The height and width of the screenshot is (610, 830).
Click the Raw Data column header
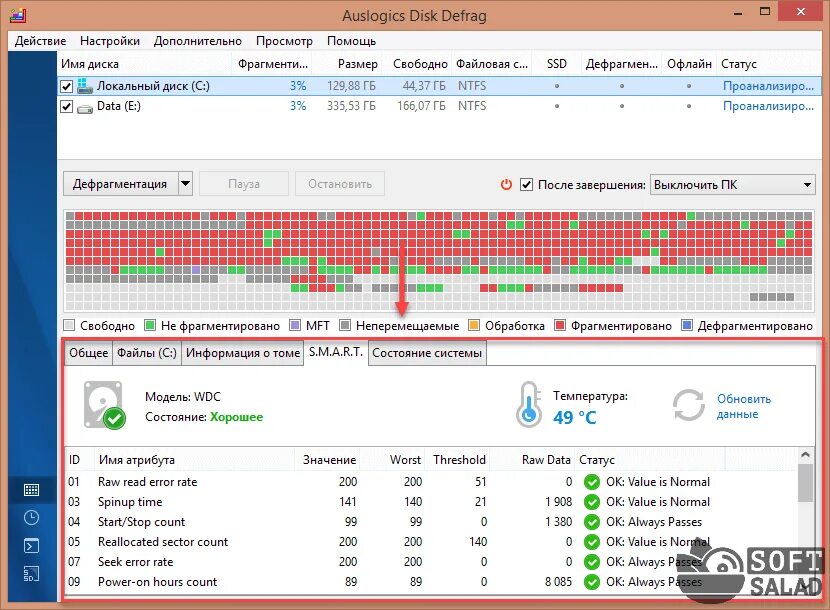[533, 460]
